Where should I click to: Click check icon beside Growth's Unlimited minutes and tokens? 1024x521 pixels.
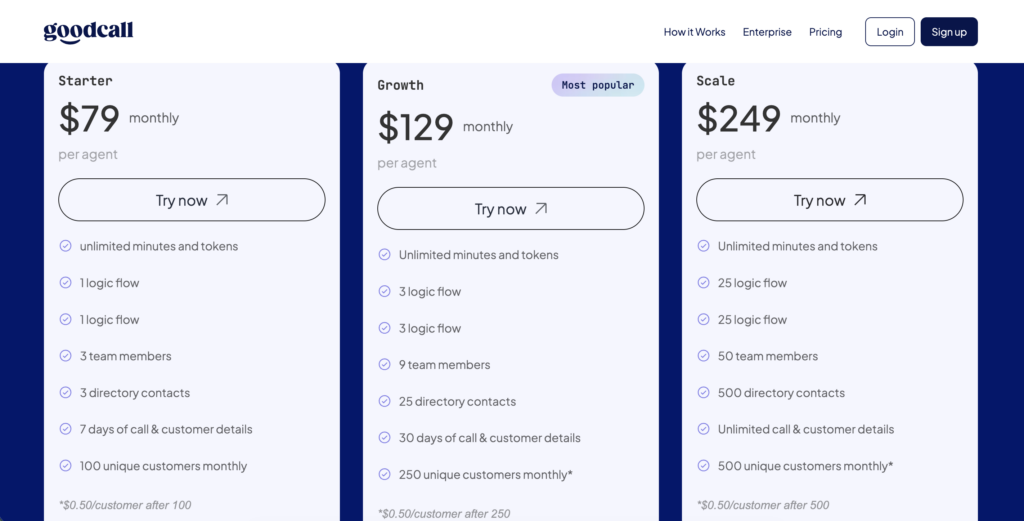pos(385,255)
